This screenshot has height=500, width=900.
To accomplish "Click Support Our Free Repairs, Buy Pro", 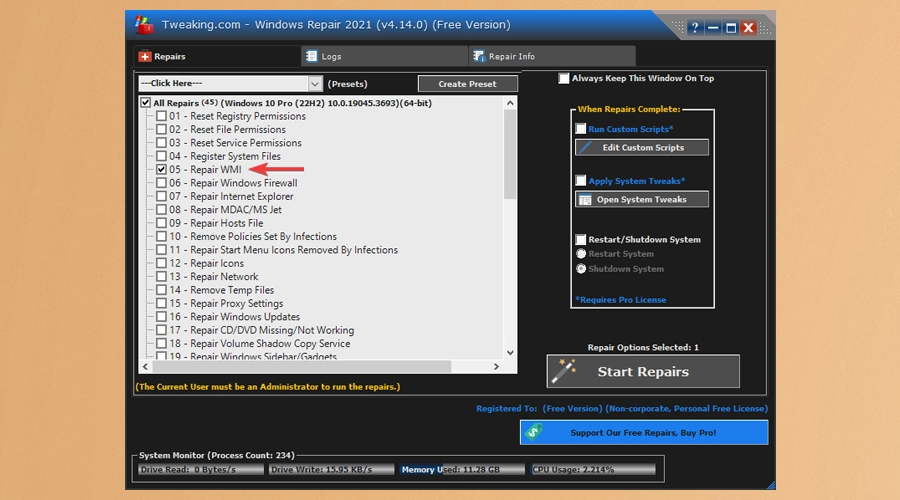I will click(644, 432).
